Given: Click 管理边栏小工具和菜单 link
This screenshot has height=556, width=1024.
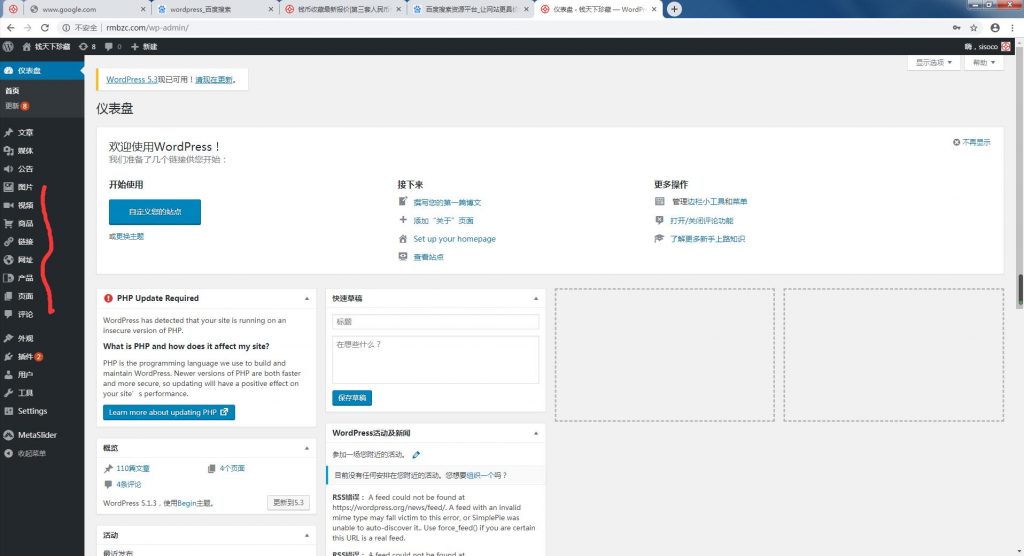Looking at the screenshot, I should tap(710, 202).
